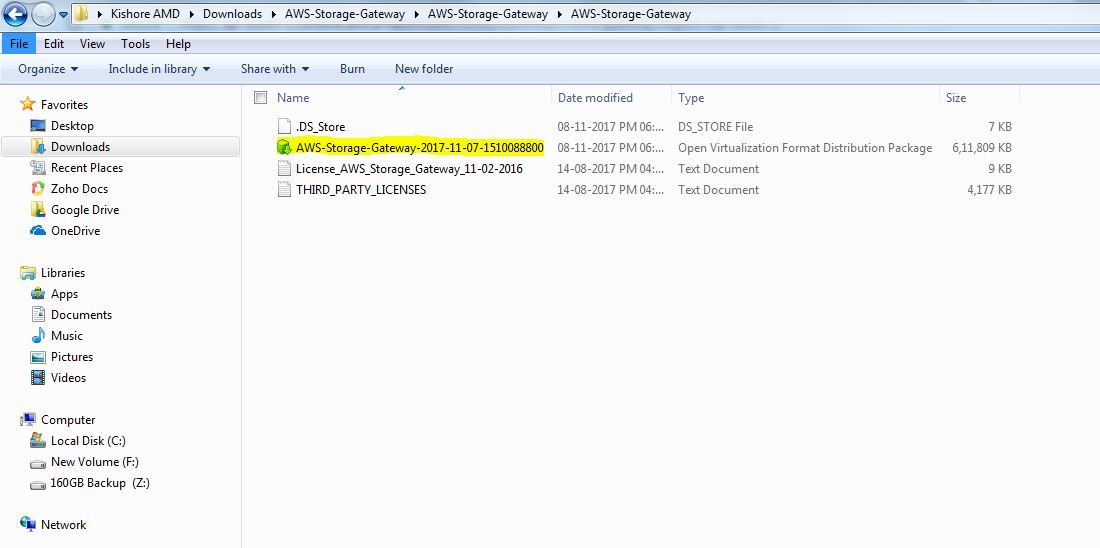Select Local Disk (C:) drive icon
The width and height of the screenshot is (1100, 548).
38,441
